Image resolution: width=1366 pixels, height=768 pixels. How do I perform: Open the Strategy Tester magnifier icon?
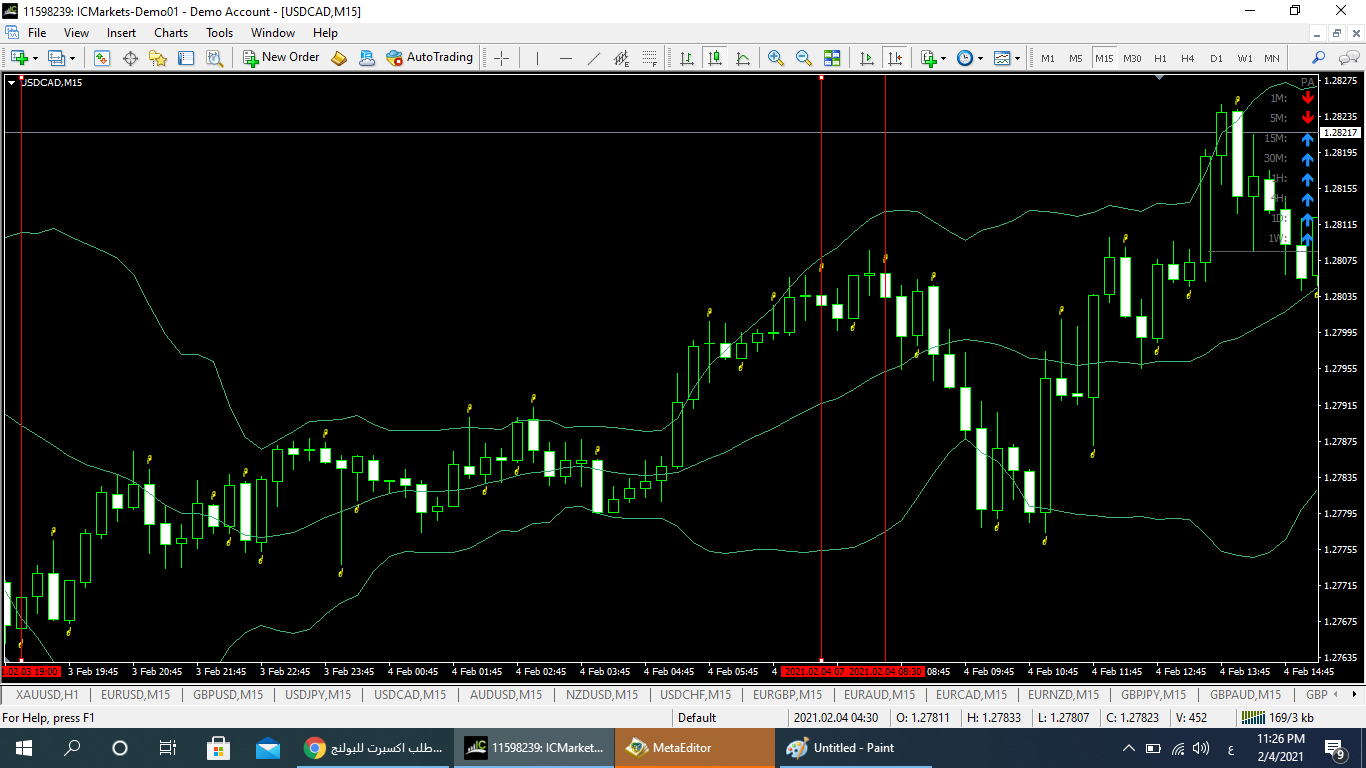(214, 58)
